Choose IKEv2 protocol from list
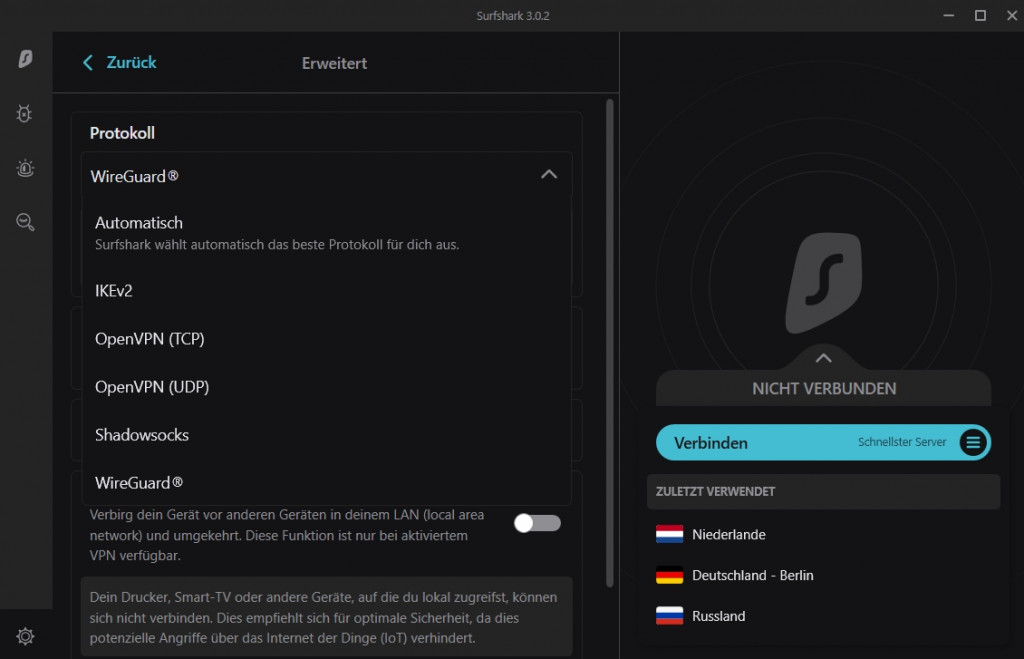The image size is (1024, 659). pos(327,291)
